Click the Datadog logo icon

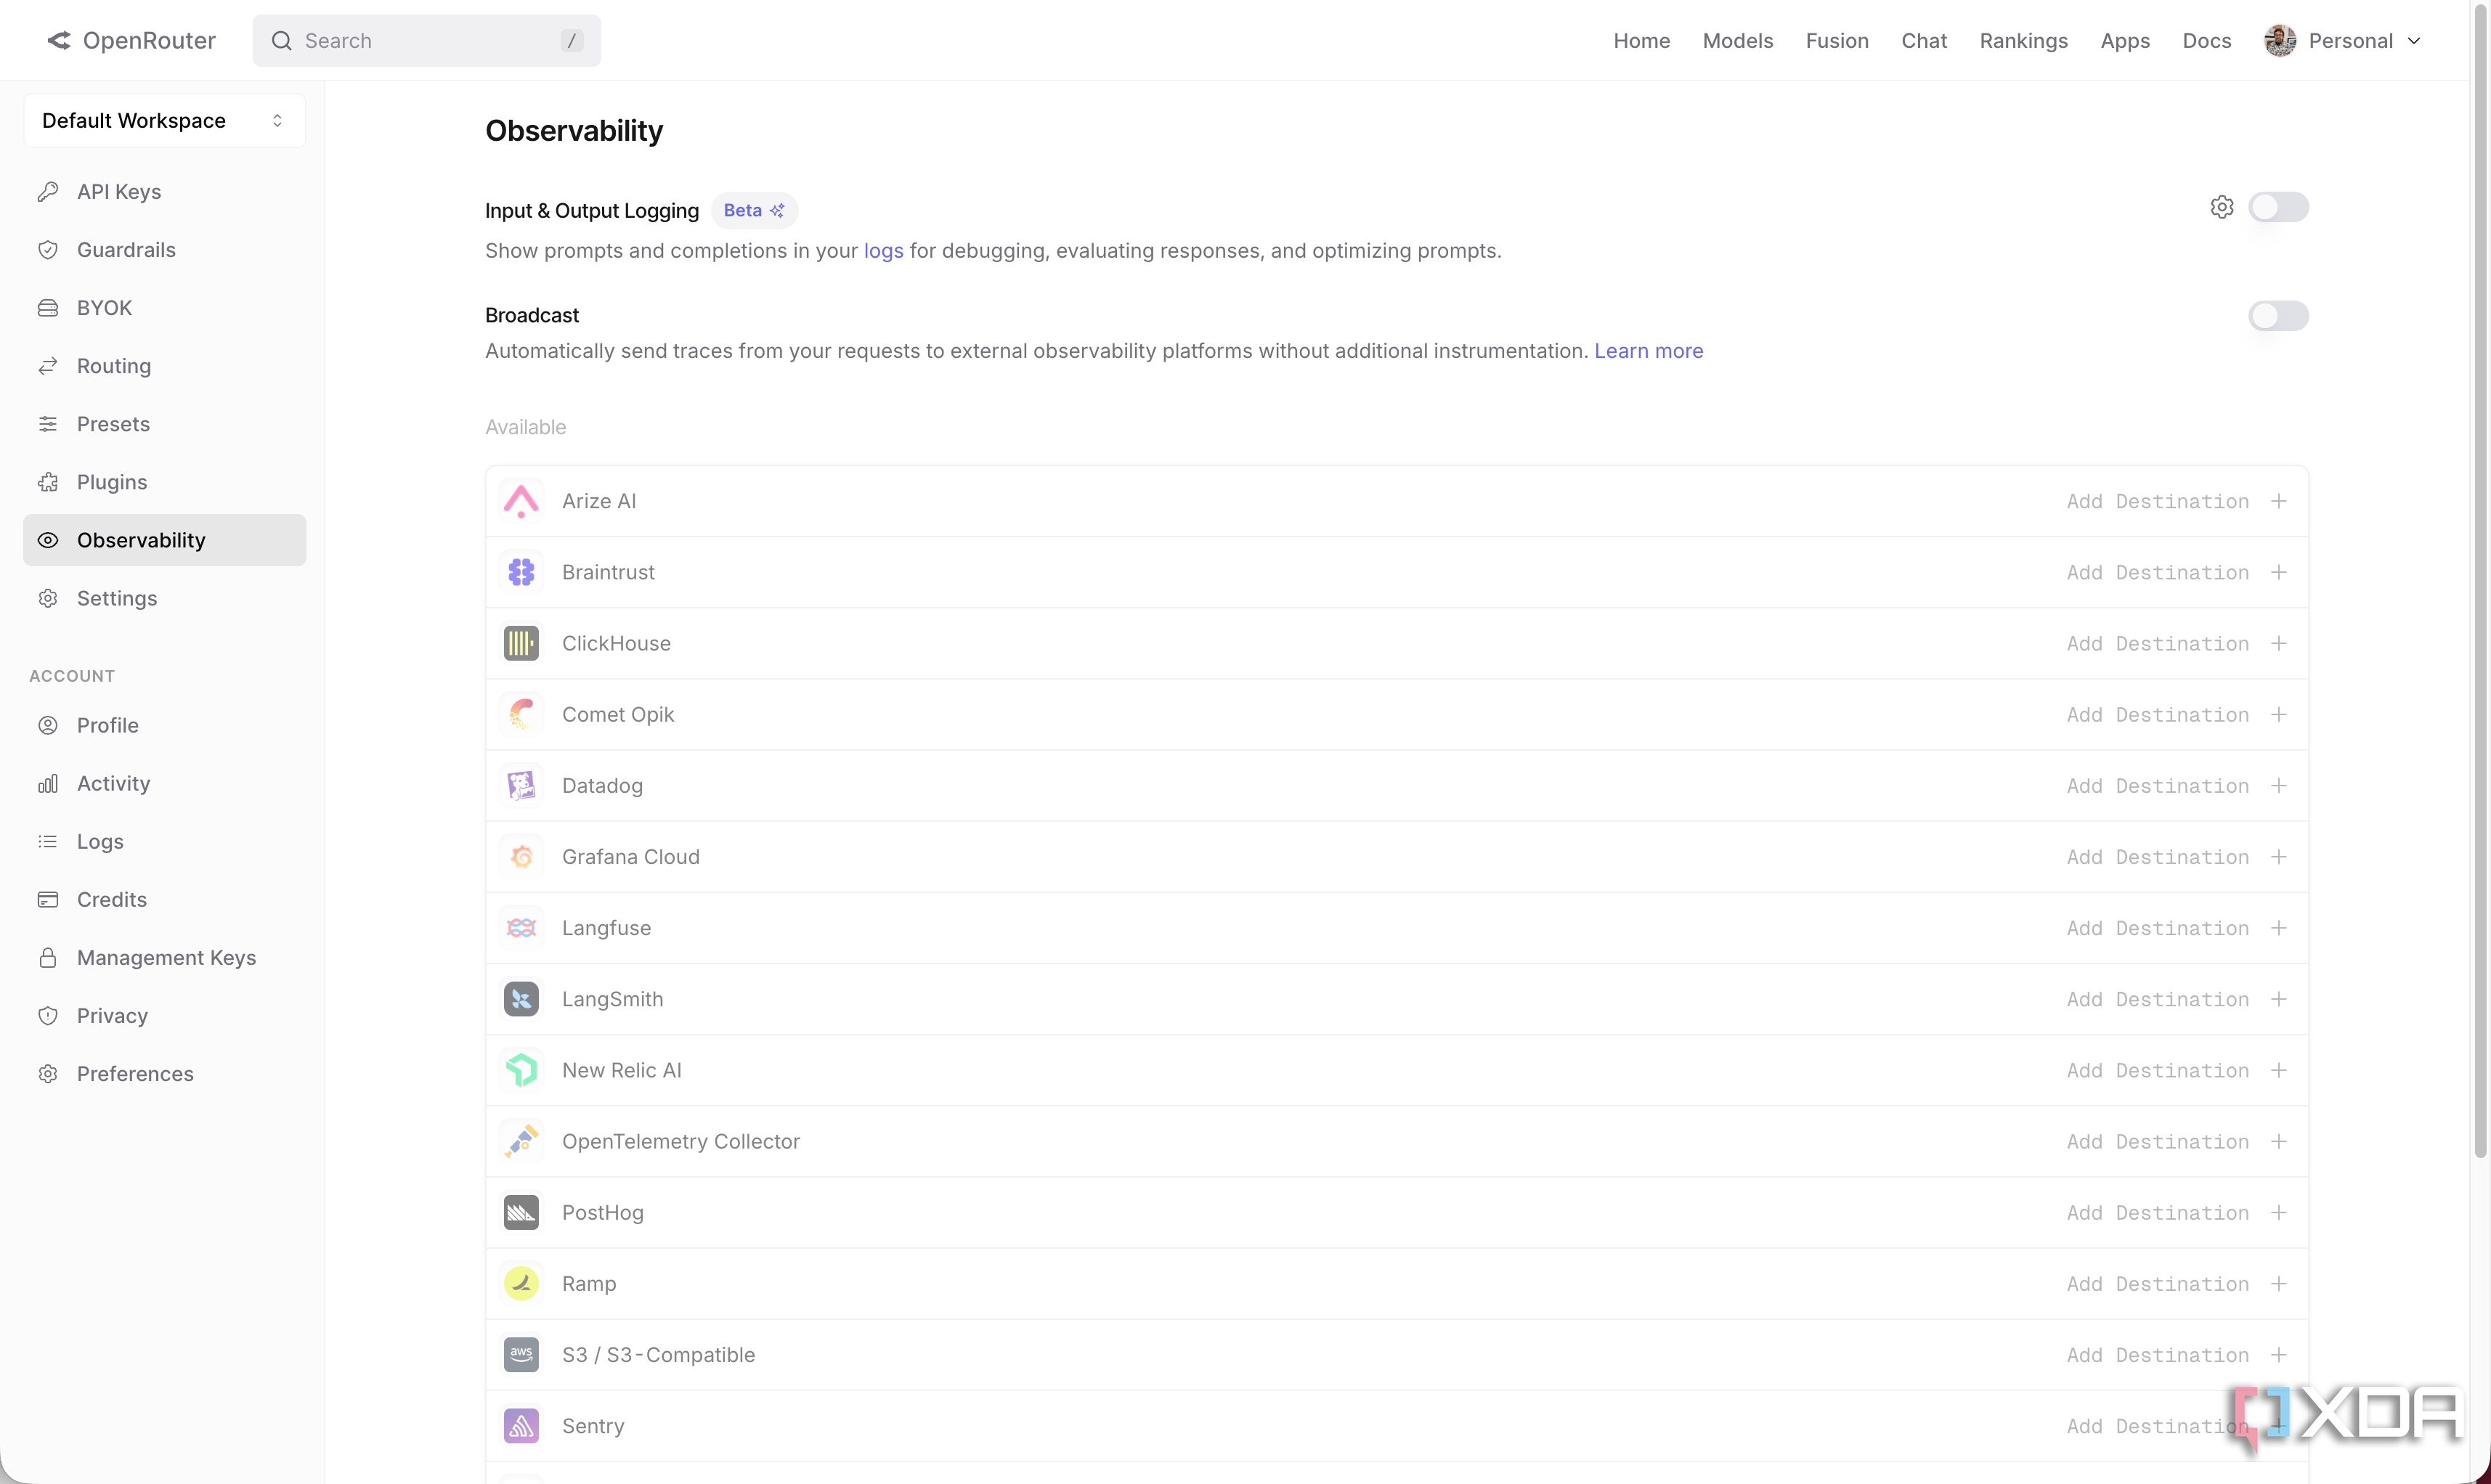(x=521, y=786)
